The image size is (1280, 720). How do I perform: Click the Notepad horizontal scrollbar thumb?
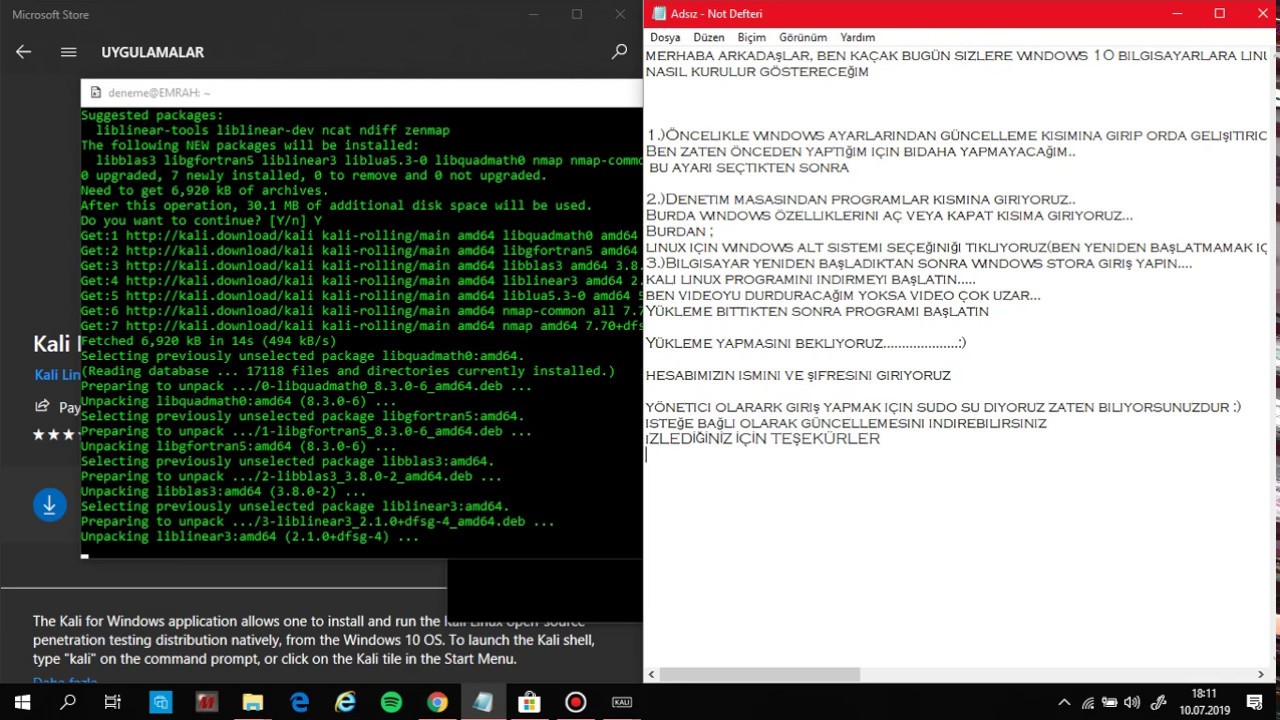759,675
